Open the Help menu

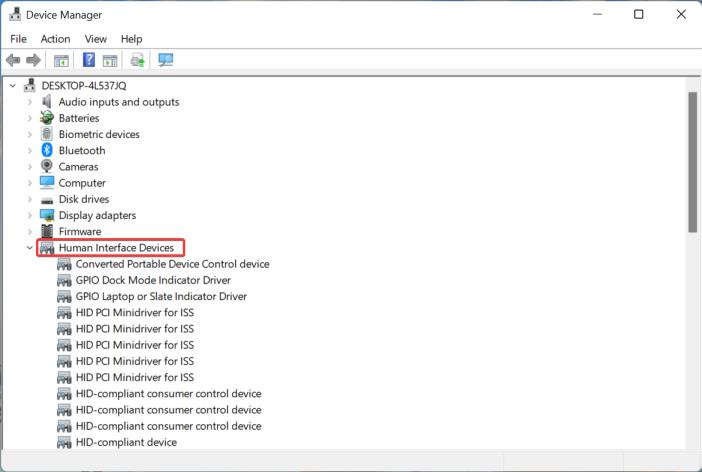[x=132, y=39]
